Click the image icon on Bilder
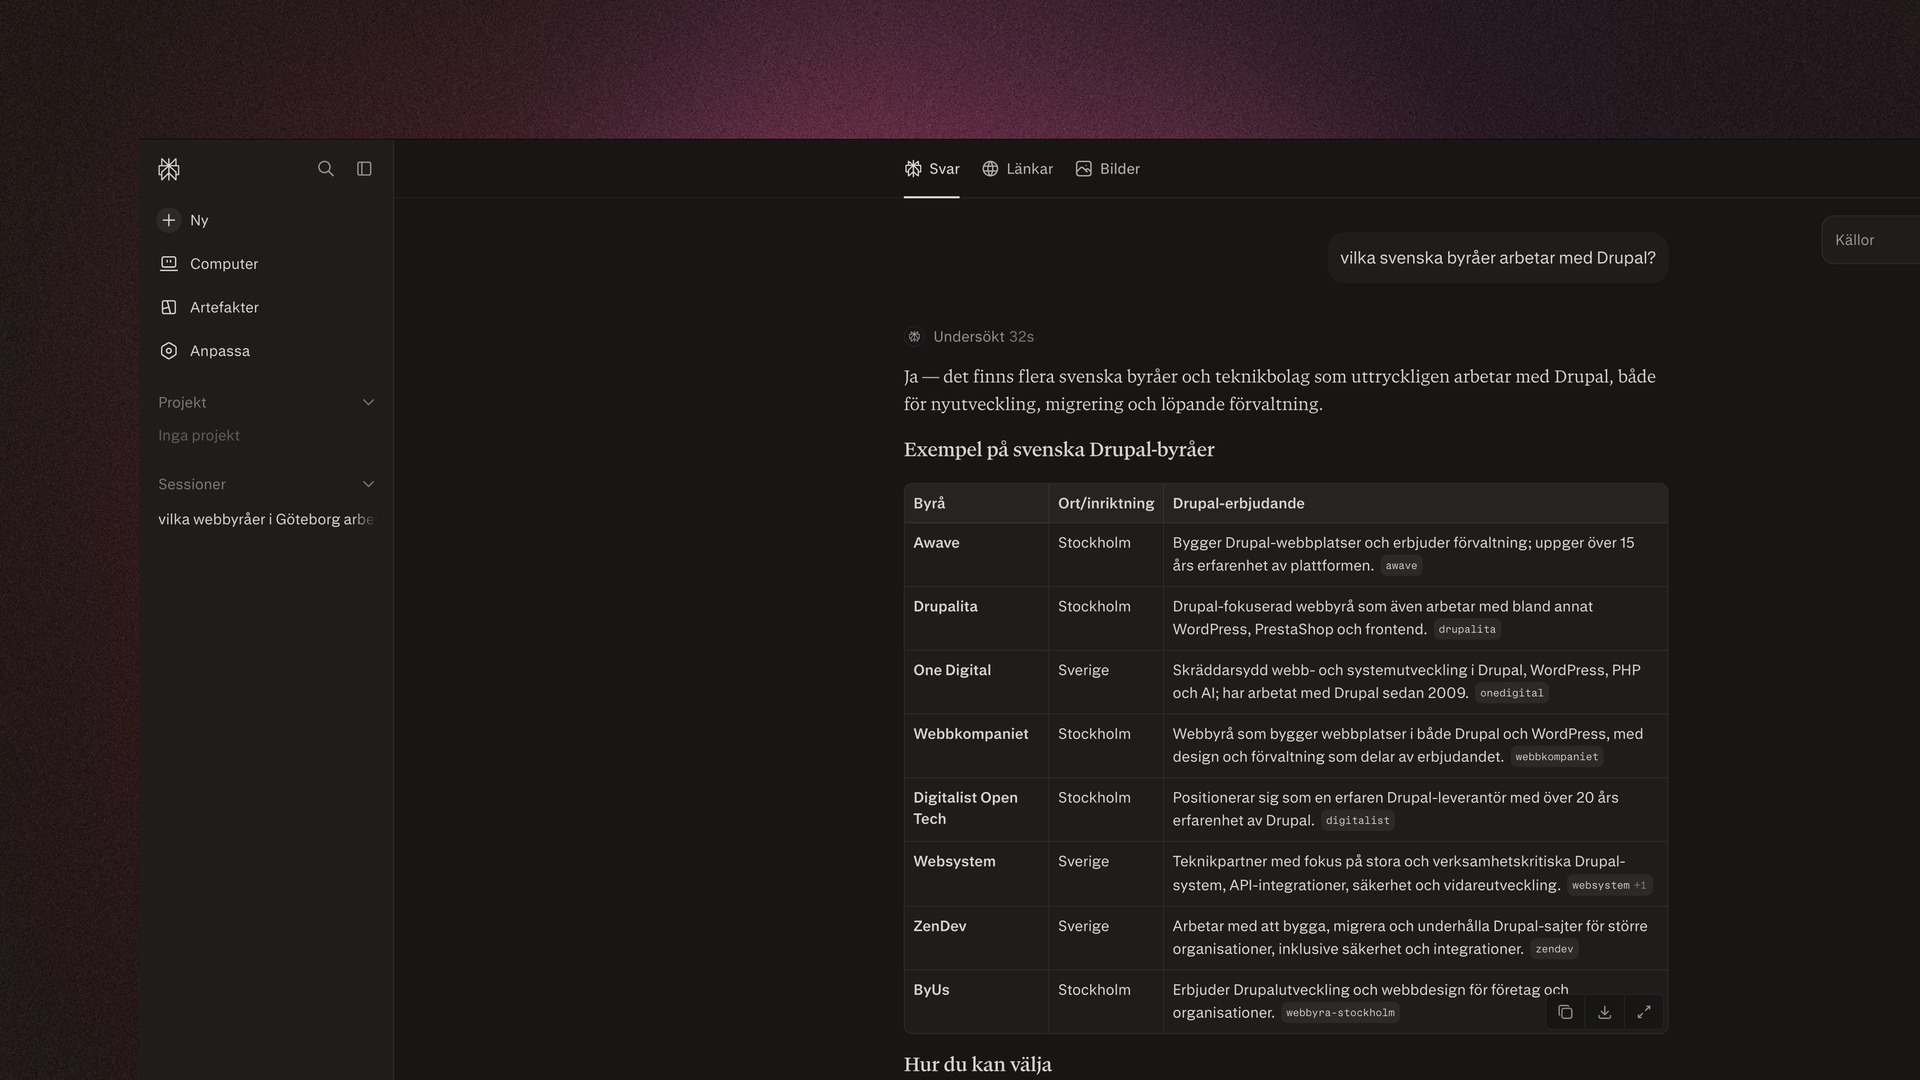 pyautogui.click(x=1084, y=169)
